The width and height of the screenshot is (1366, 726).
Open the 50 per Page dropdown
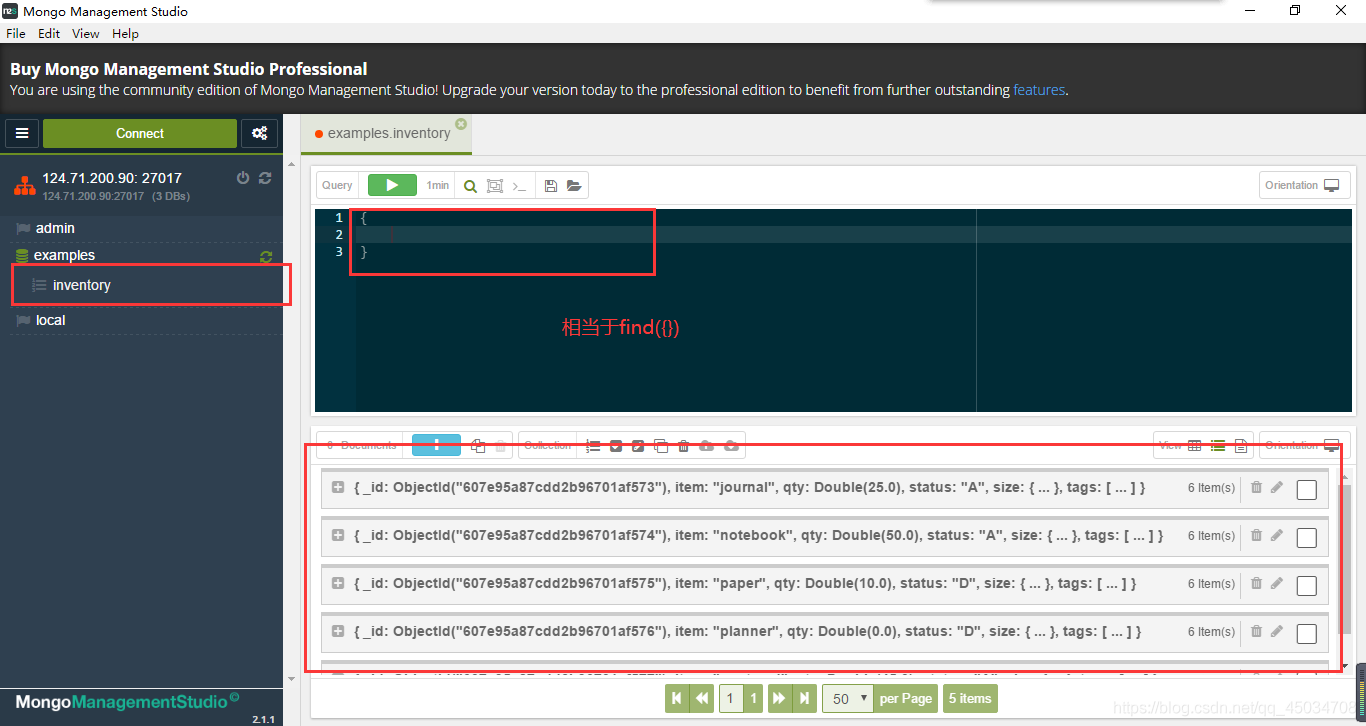point(848,698)
